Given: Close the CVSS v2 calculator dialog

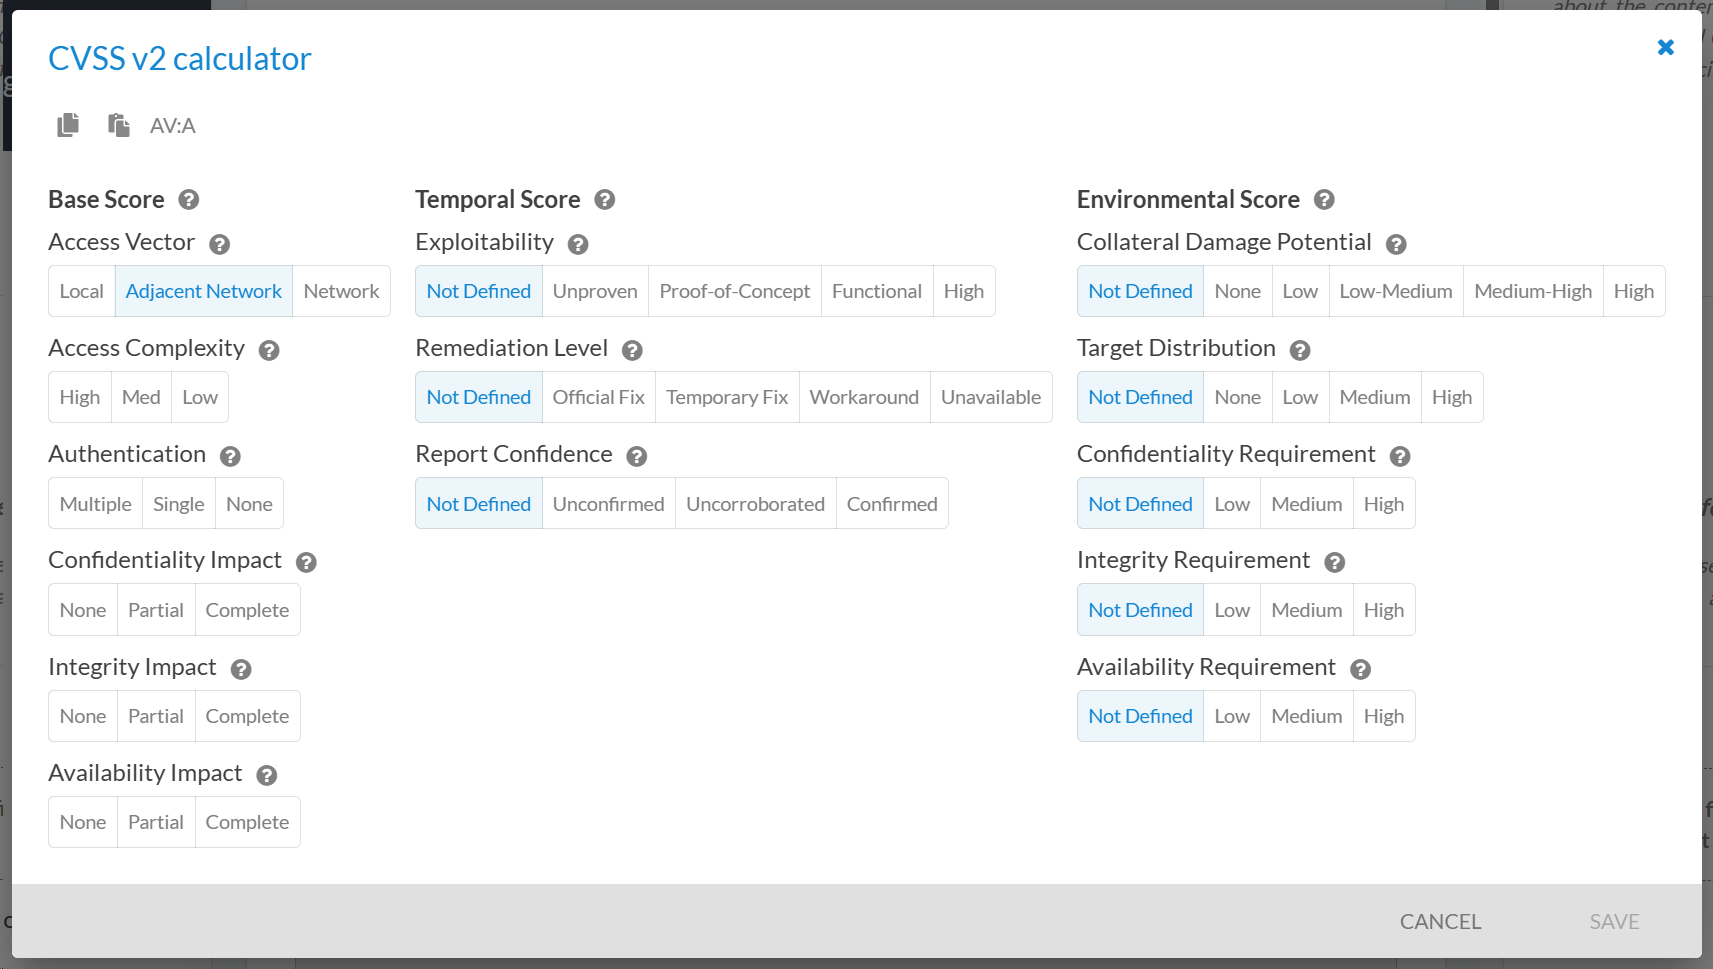Looking at the screenshot, I should (x=1665, y=47).
